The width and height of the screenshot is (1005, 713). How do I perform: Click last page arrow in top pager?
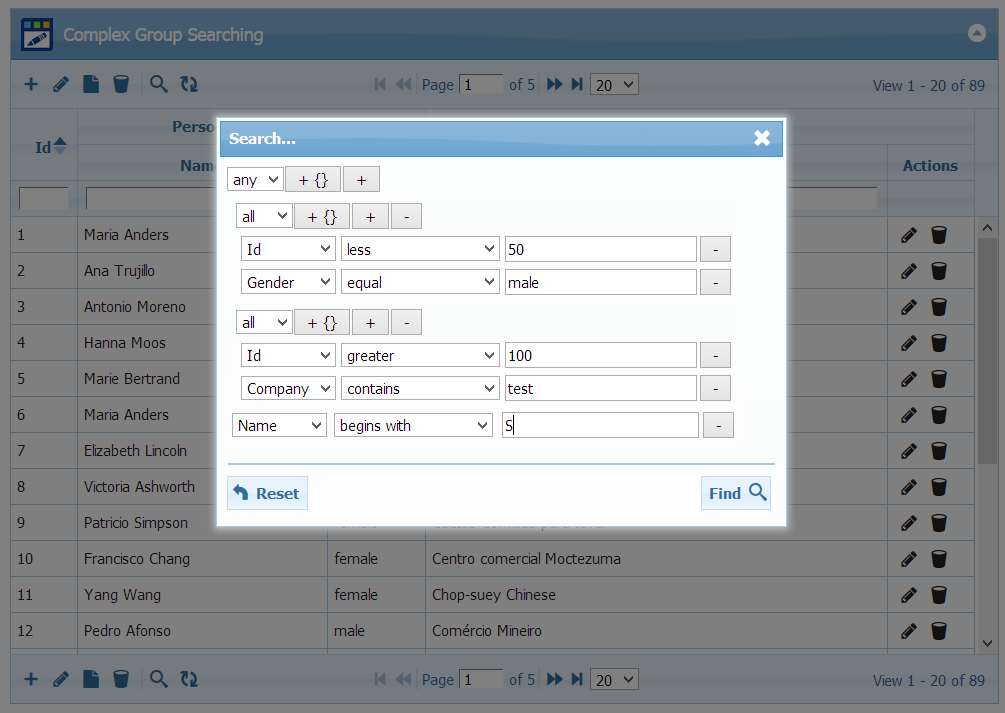(x=577, y=84)
